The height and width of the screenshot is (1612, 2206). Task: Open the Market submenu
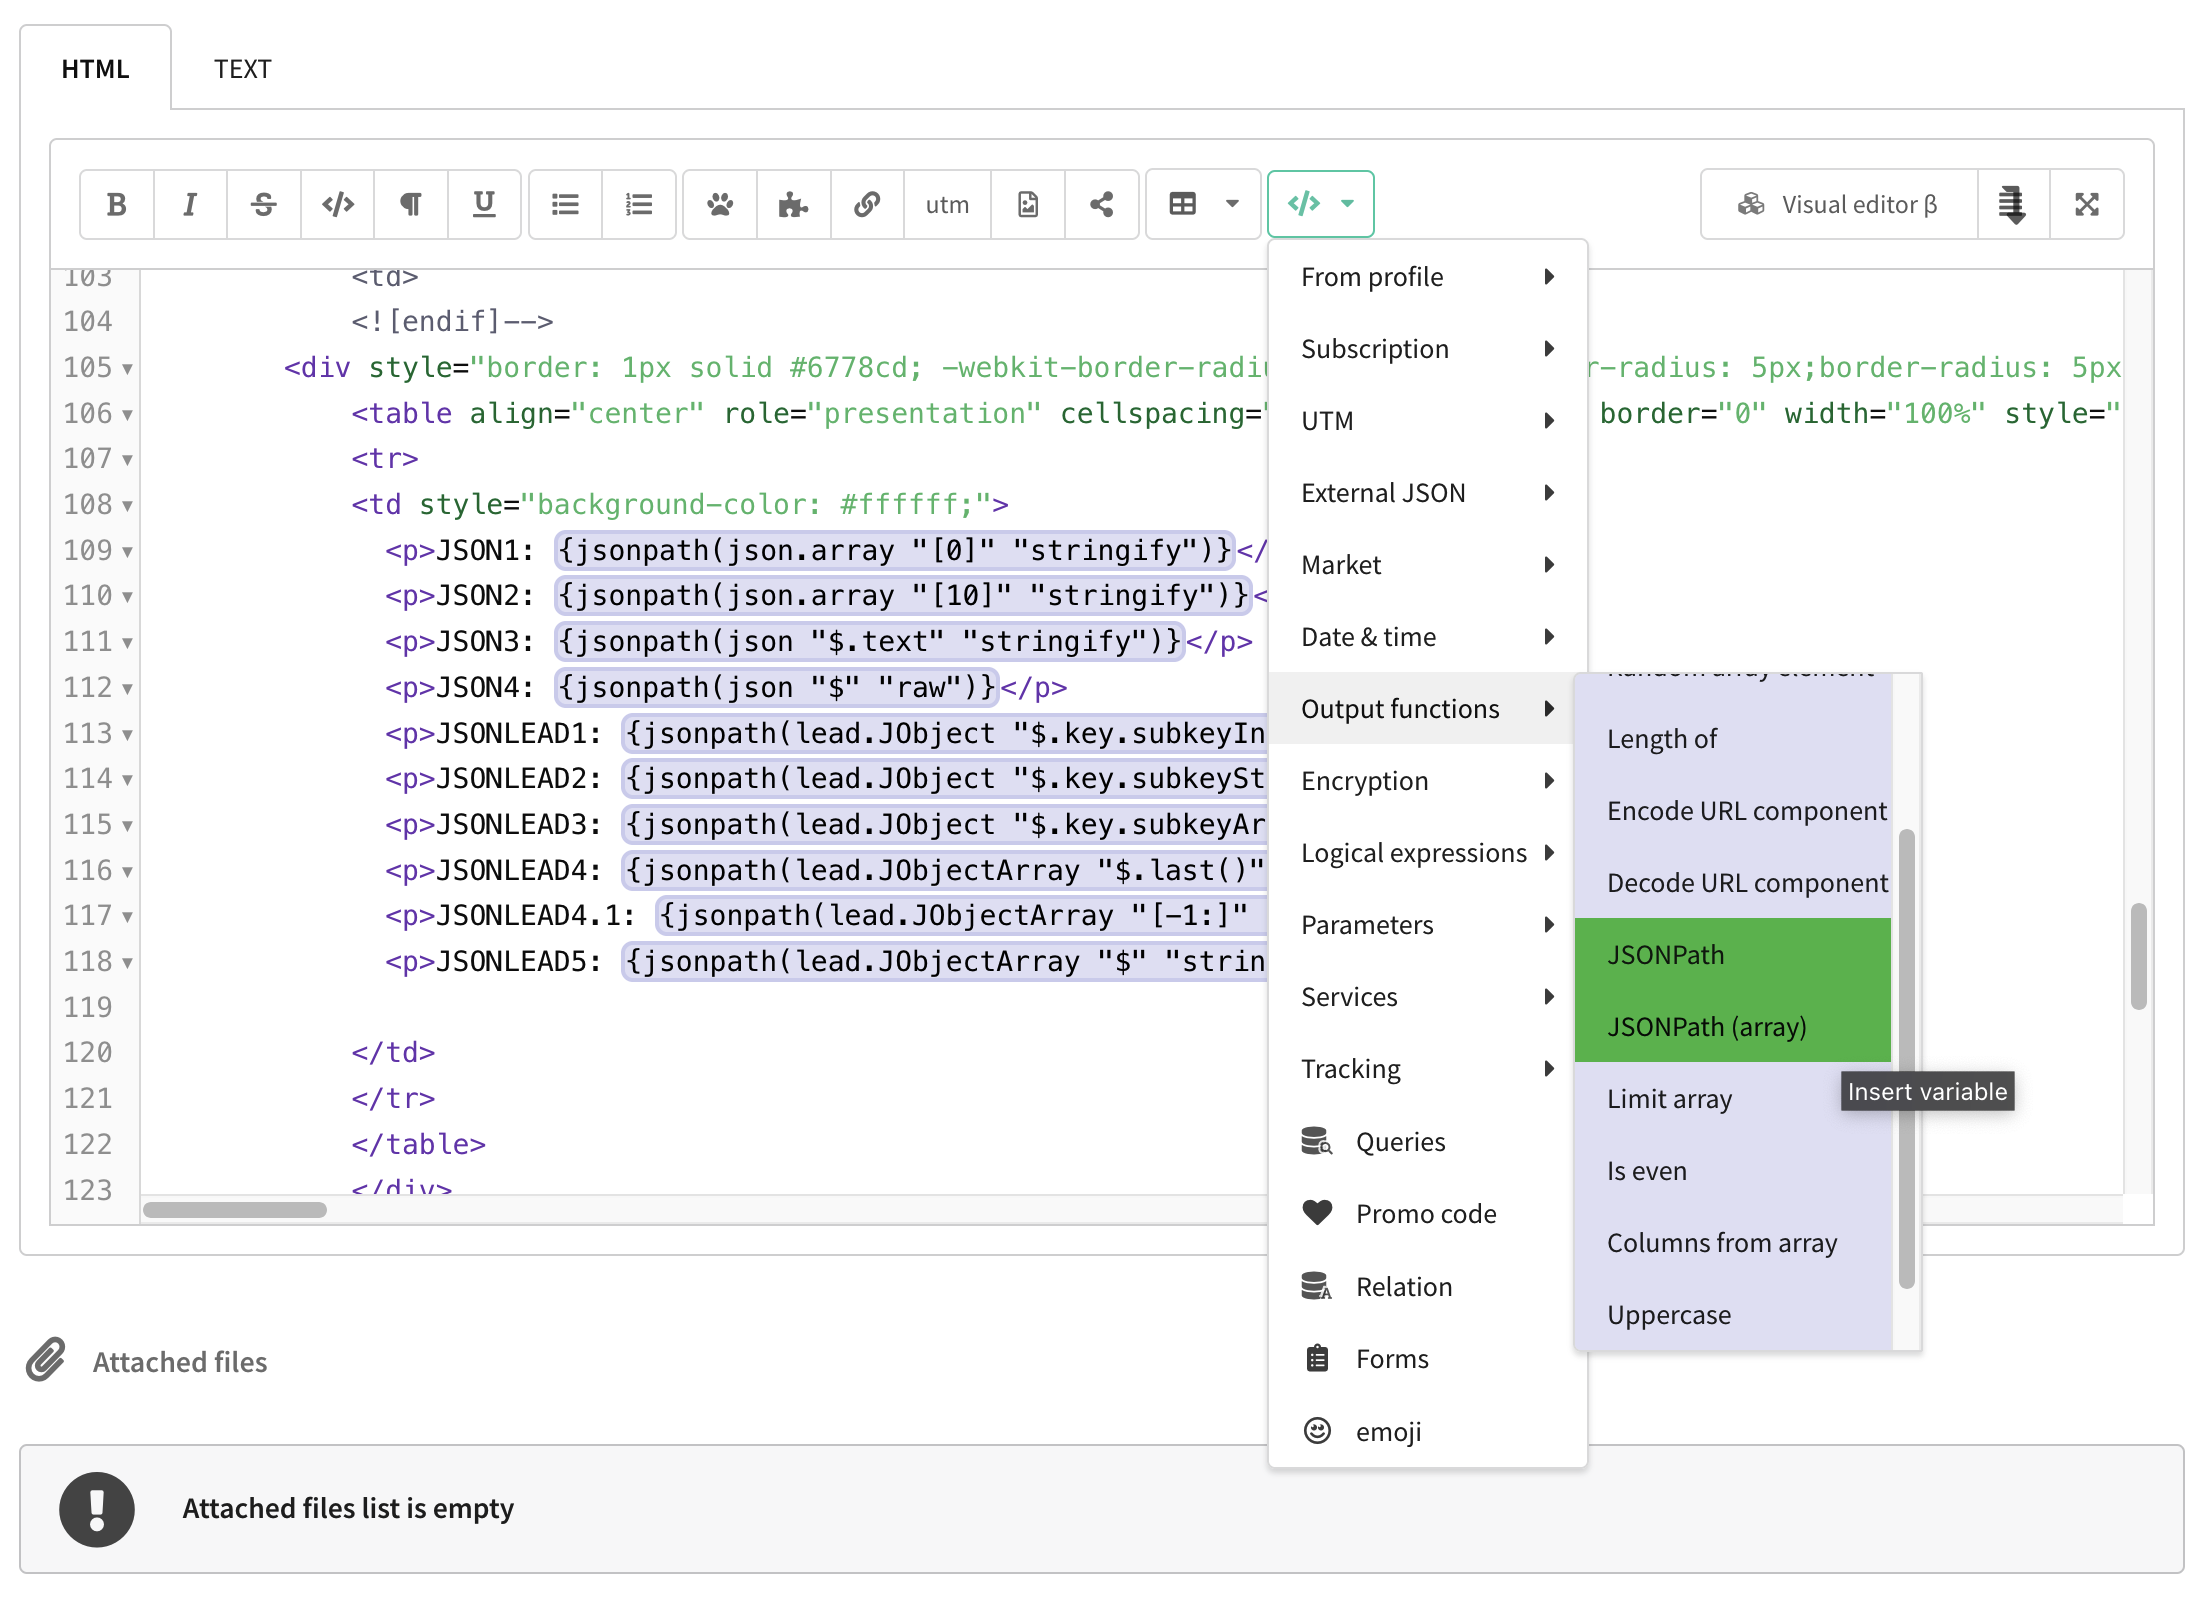(1428, 565)
